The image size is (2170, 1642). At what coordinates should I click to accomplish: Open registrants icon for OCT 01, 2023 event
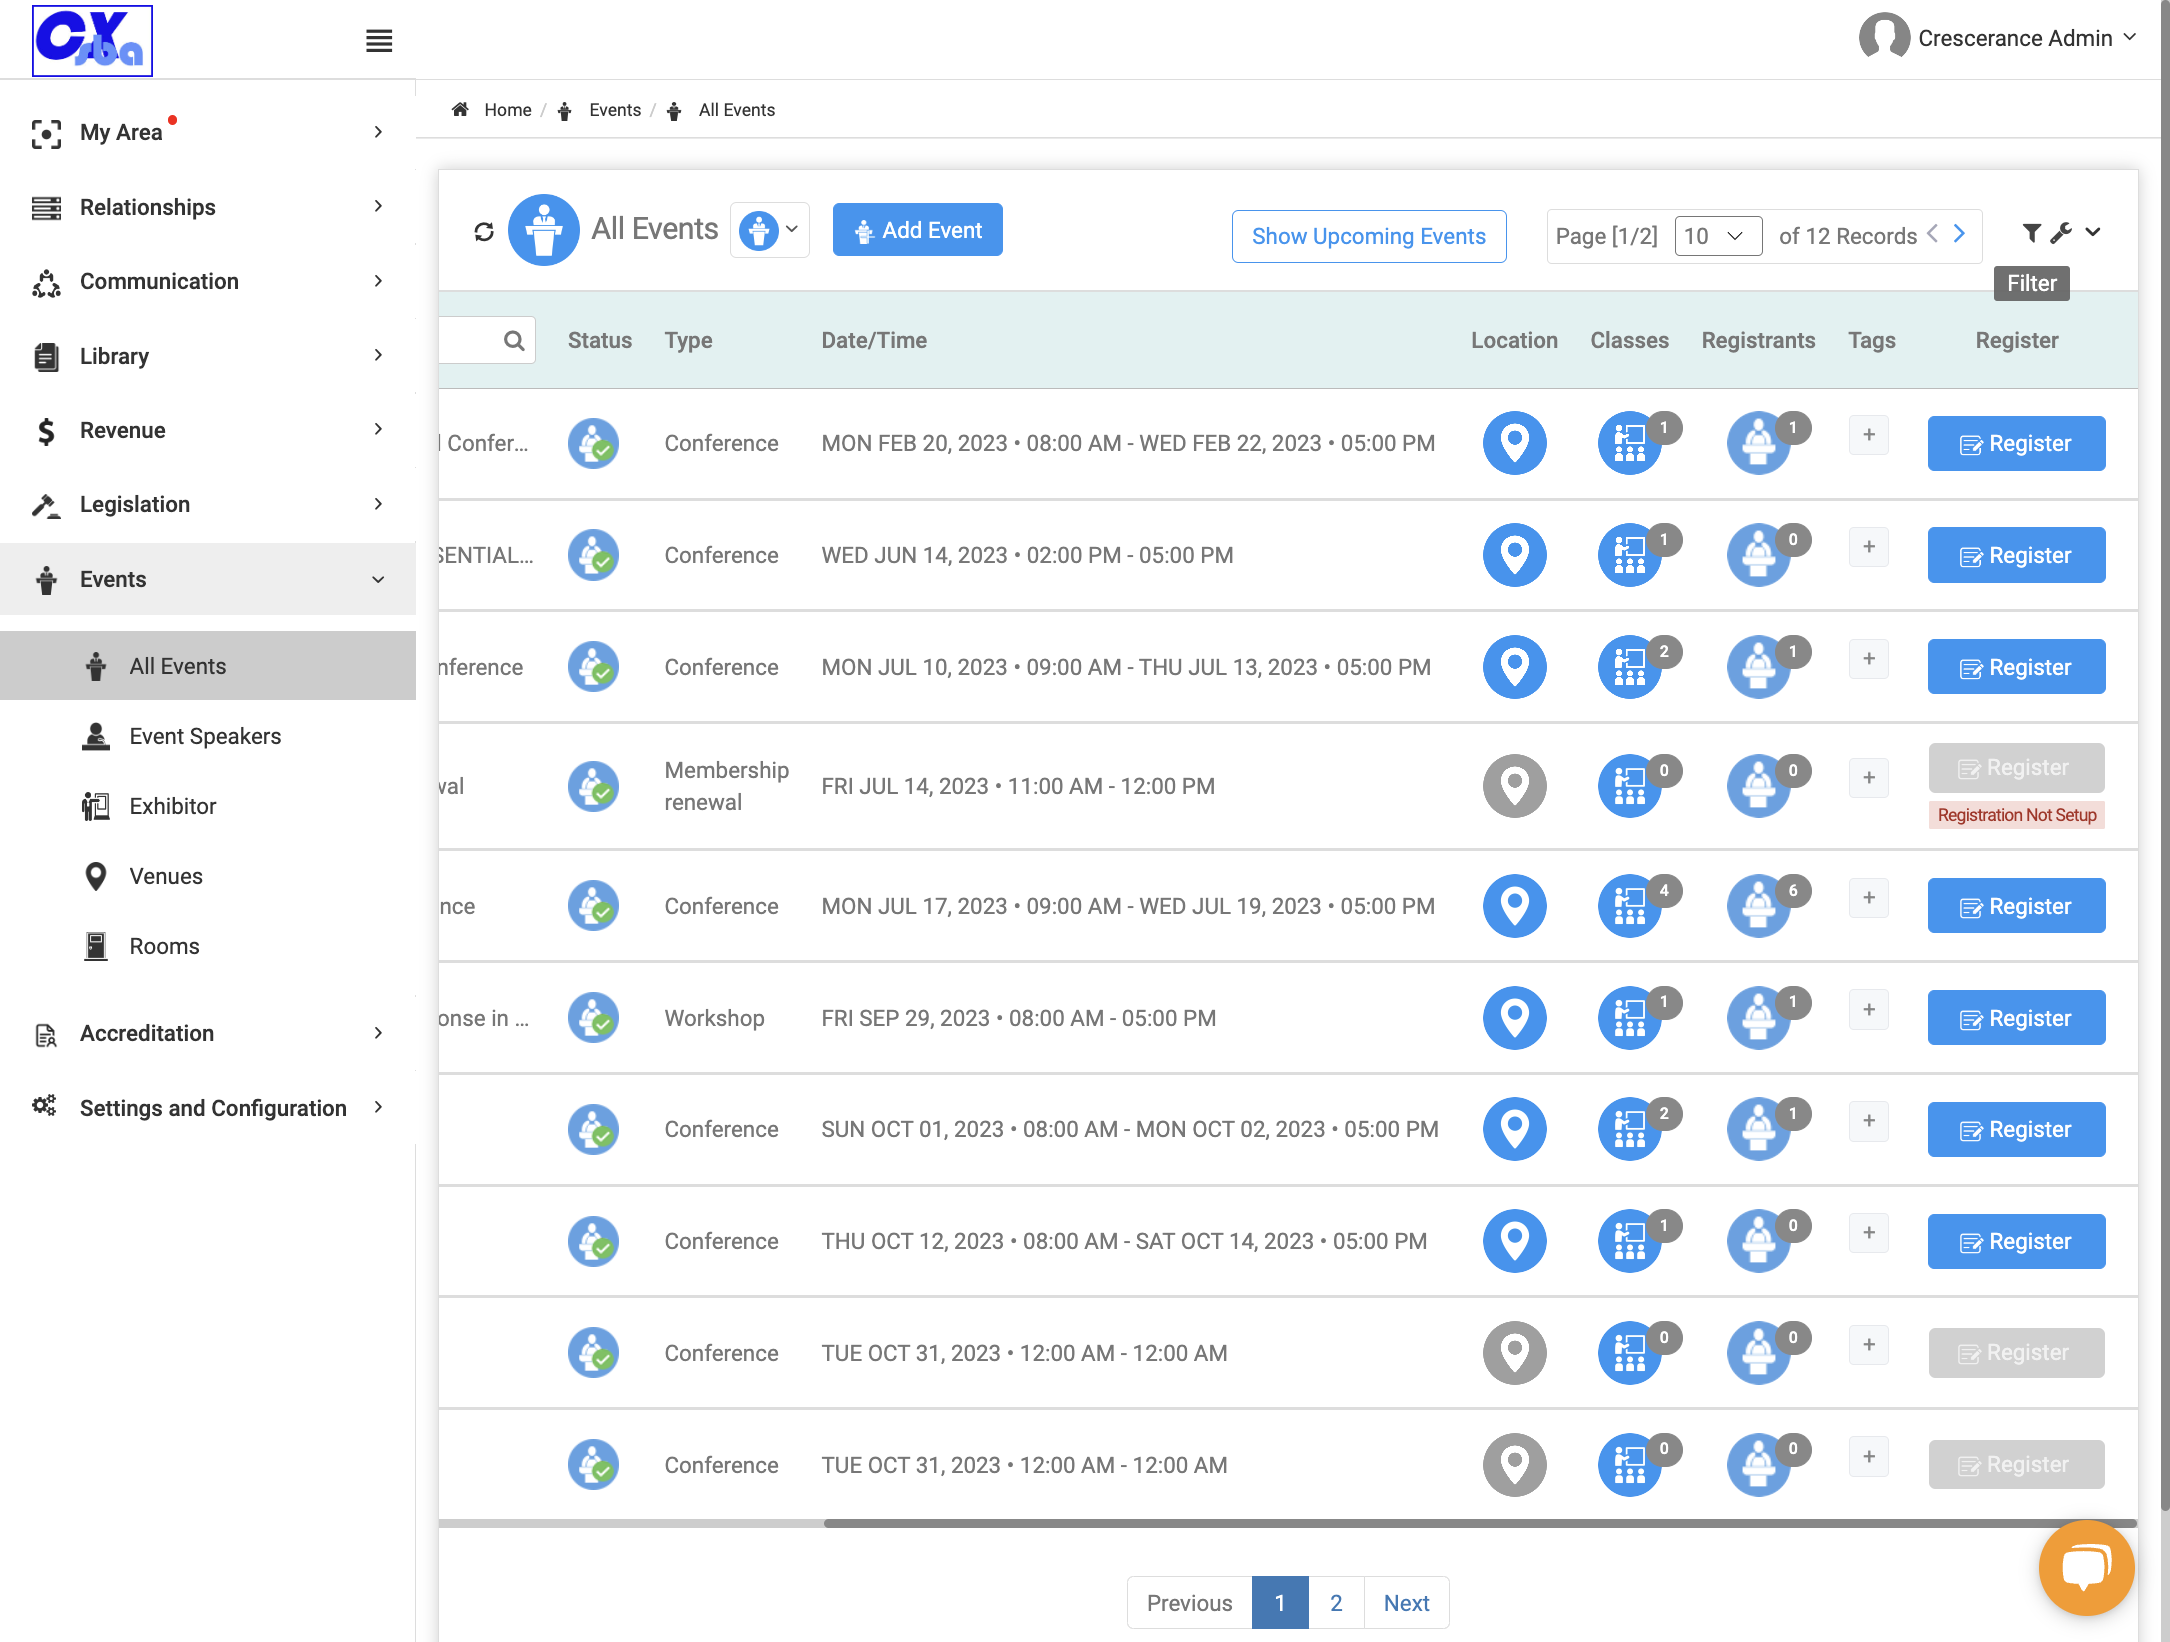coord(1759,1129)
